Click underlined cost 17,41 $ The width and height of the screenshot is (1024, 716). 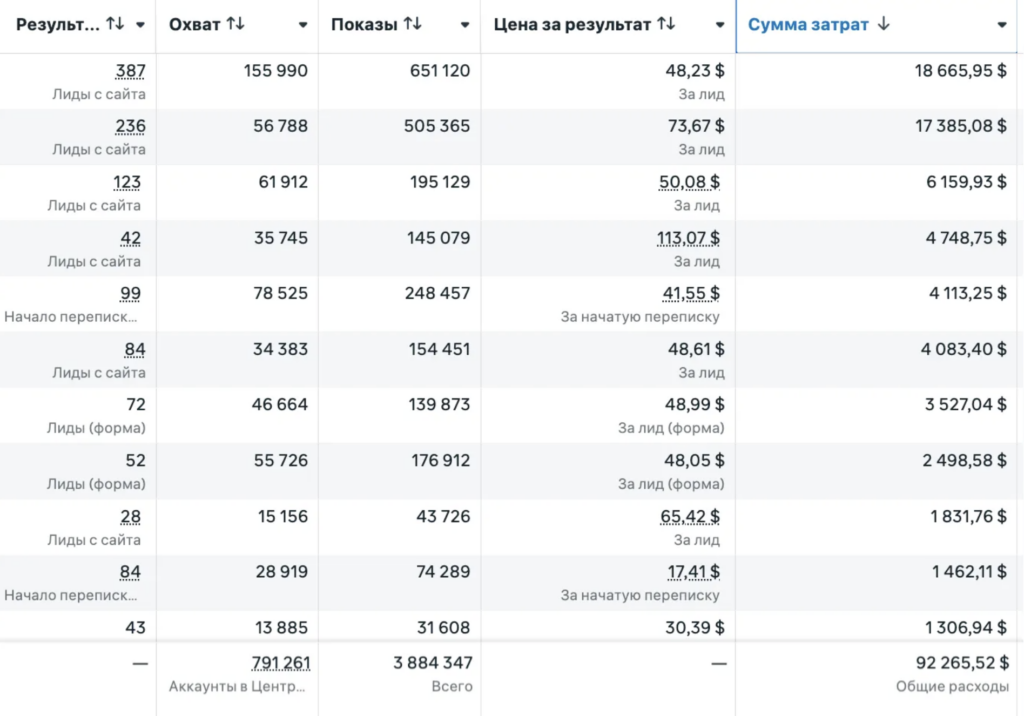pos(694,572)
